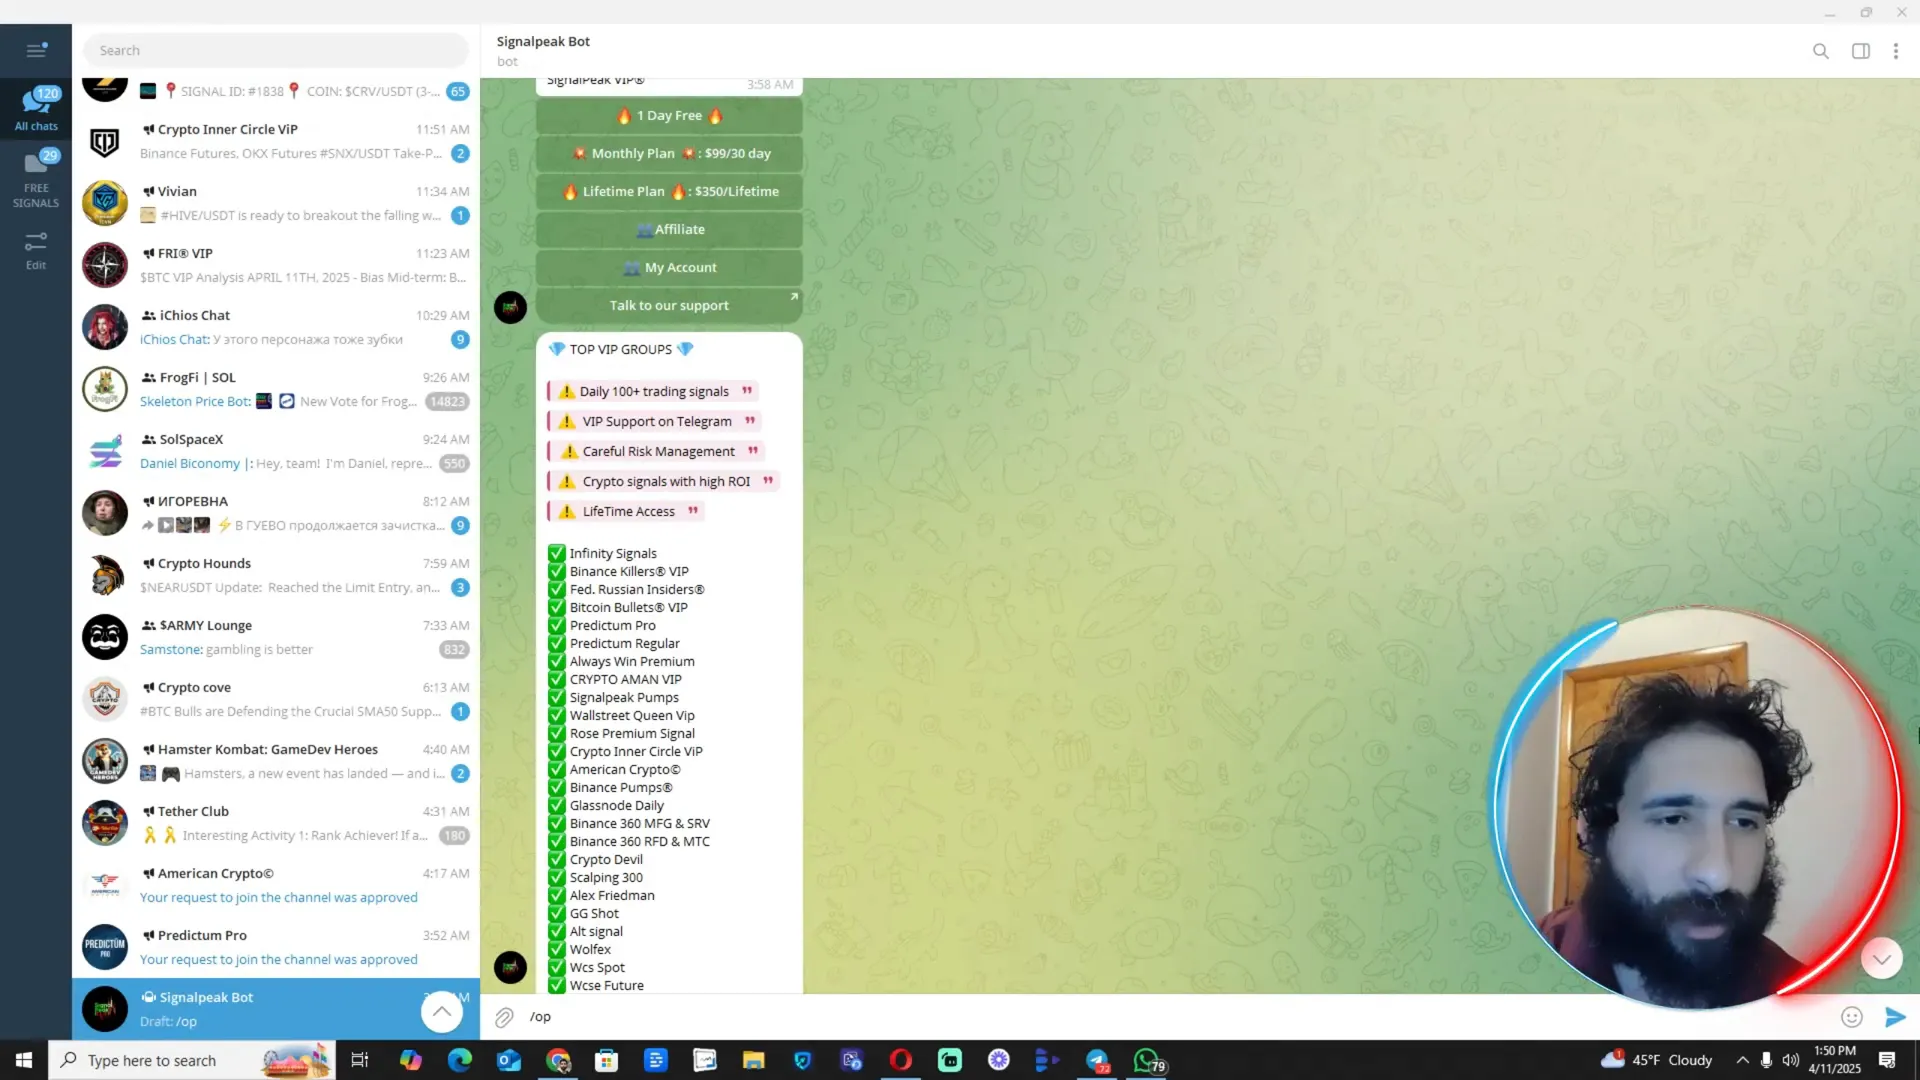The image size is (1920, 1080).
Task: Open the emoji picker smiley icon
Action: coord(1851,1017)
